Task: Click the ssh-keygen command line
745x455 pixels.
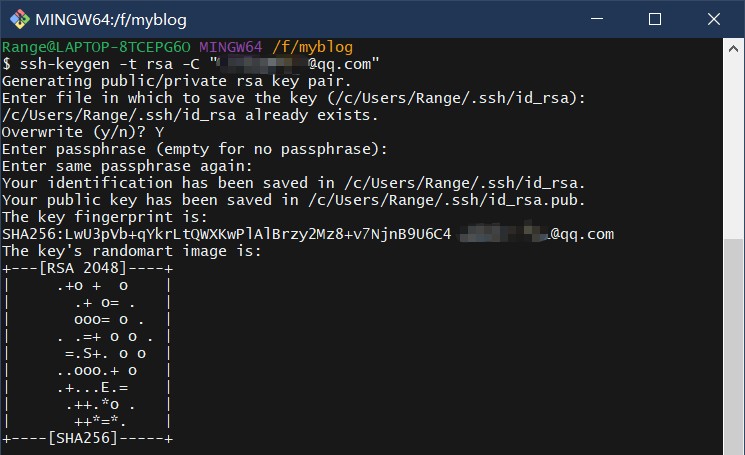Action: (191, 64)
